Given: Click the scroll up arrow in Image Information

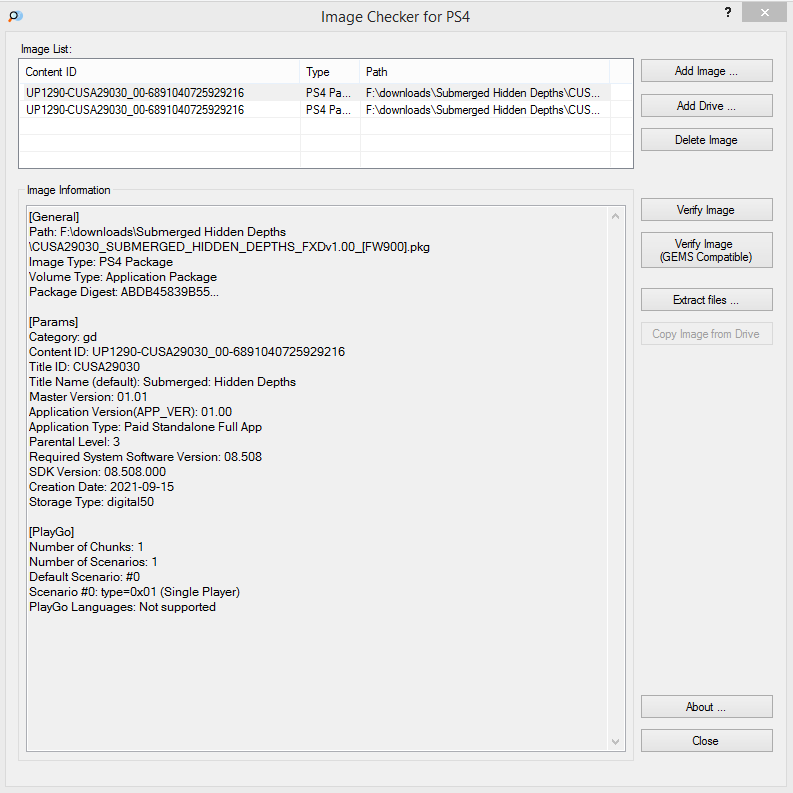Looking at the screenshot, I should click(615, 216).
